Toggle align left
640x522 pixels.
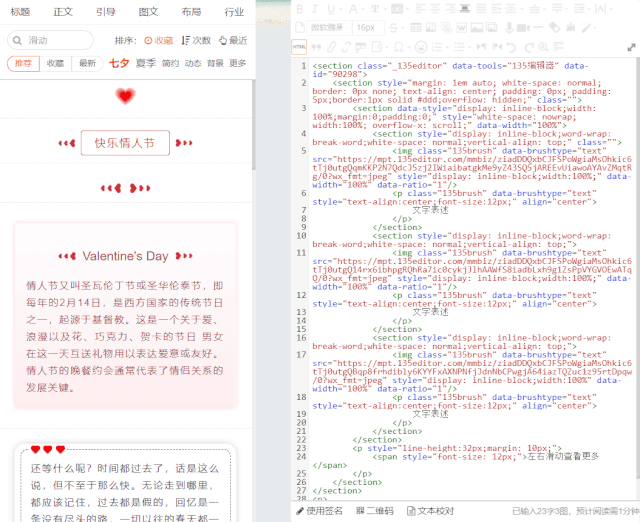pos(420,9)
